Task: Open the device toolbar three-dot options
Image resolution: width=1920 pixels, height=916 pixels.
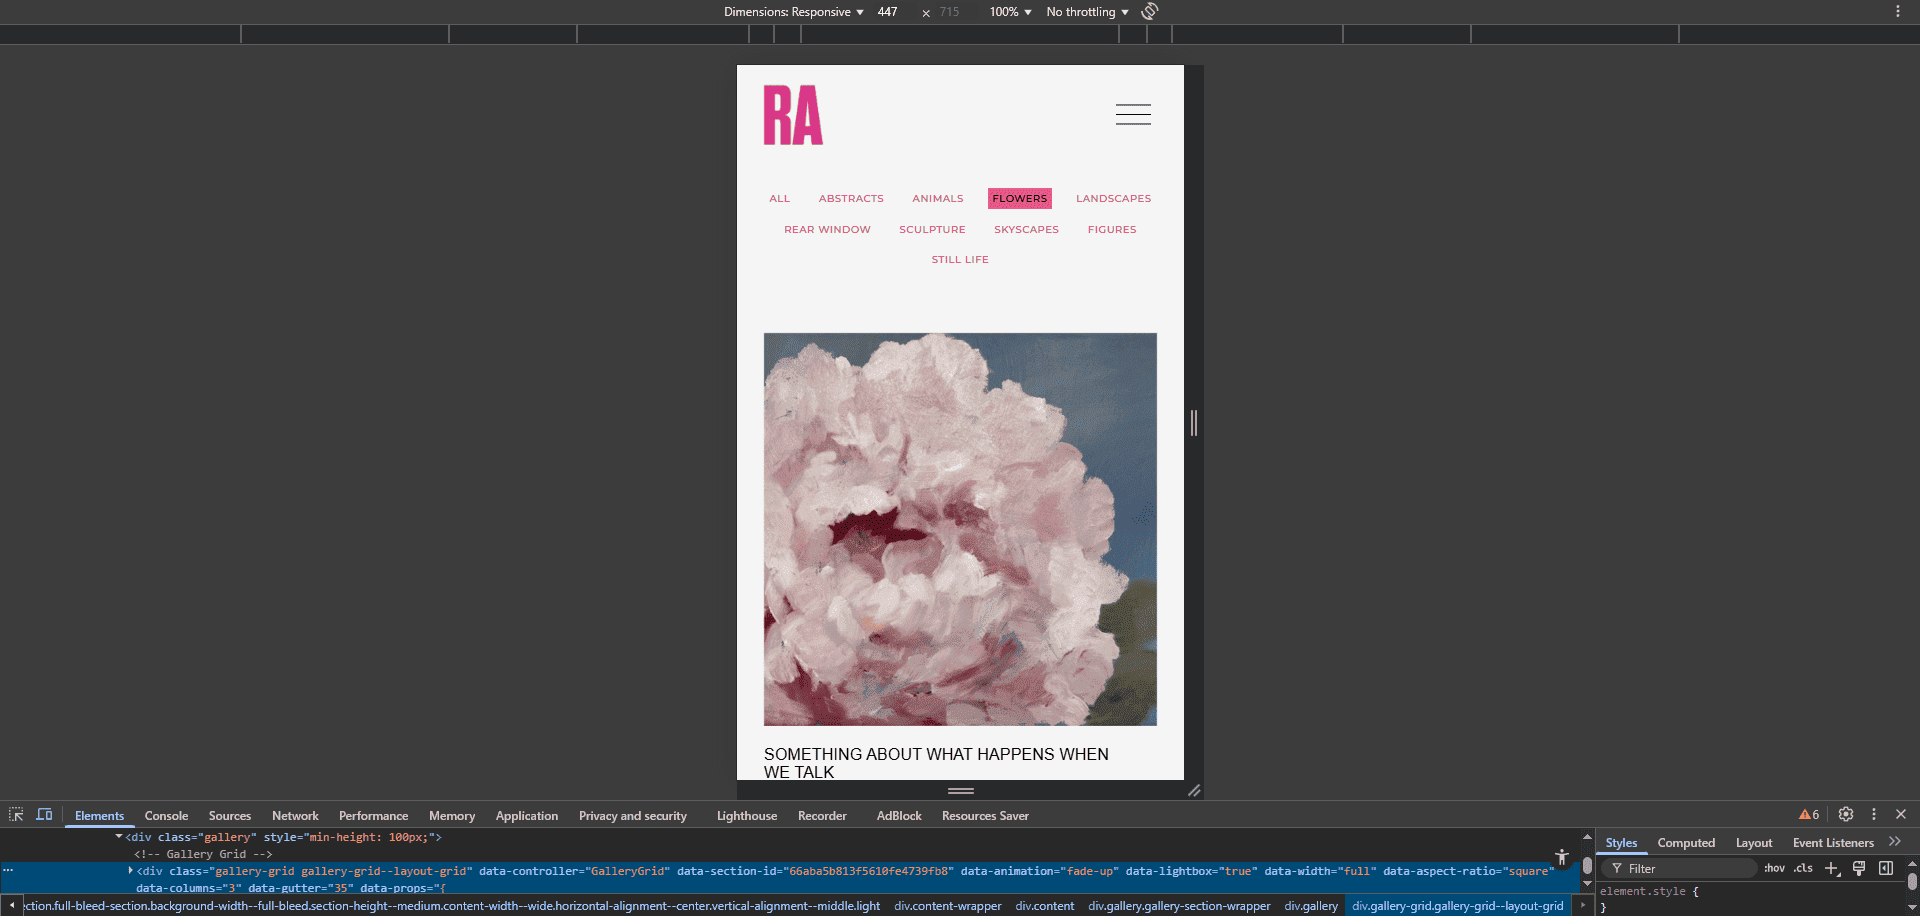Action: [x=1898, y=12]
